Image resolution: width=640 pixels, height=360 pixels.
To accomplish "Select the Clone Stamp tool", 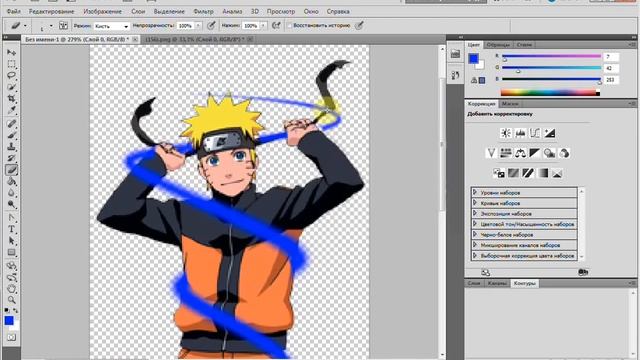I will pyautogui.click(x=11, y=147).
